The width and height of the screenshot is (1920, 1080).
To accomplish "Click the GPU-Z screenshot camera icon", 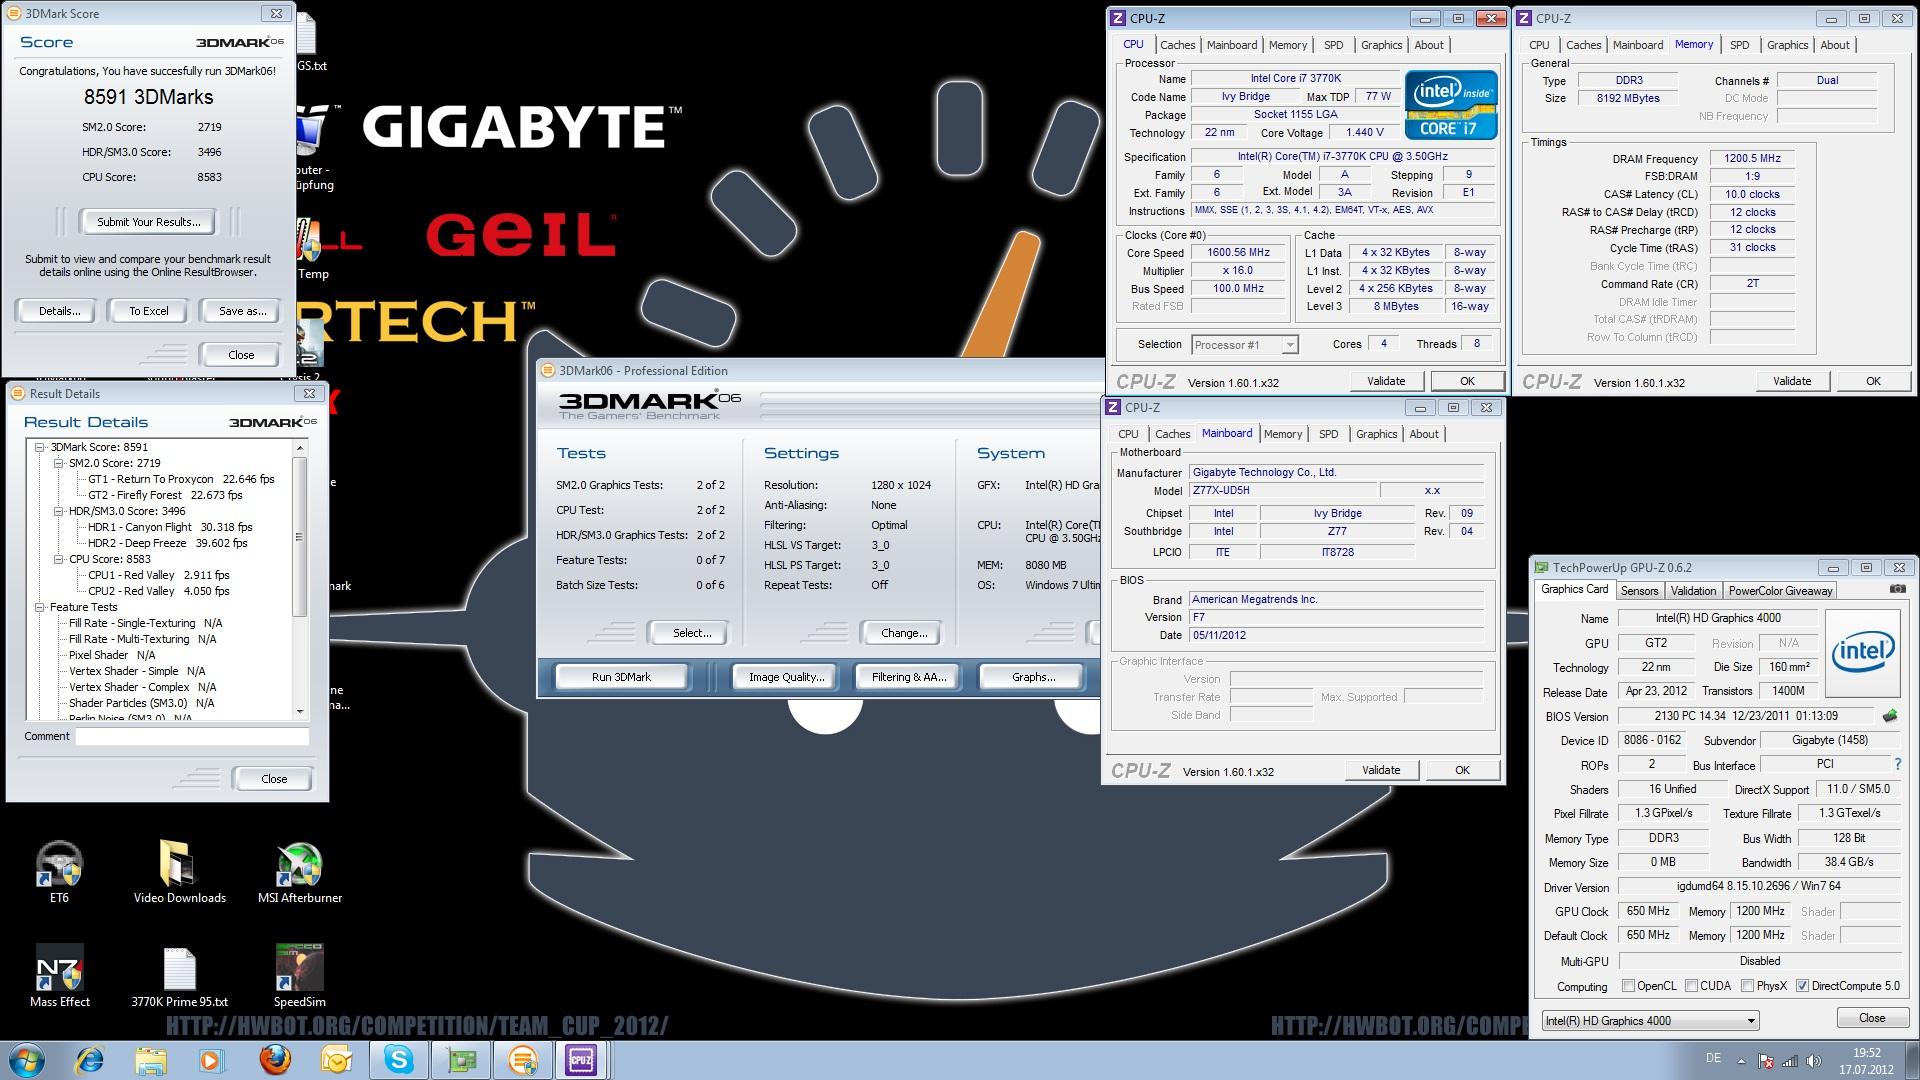I will click(1897, 590).
